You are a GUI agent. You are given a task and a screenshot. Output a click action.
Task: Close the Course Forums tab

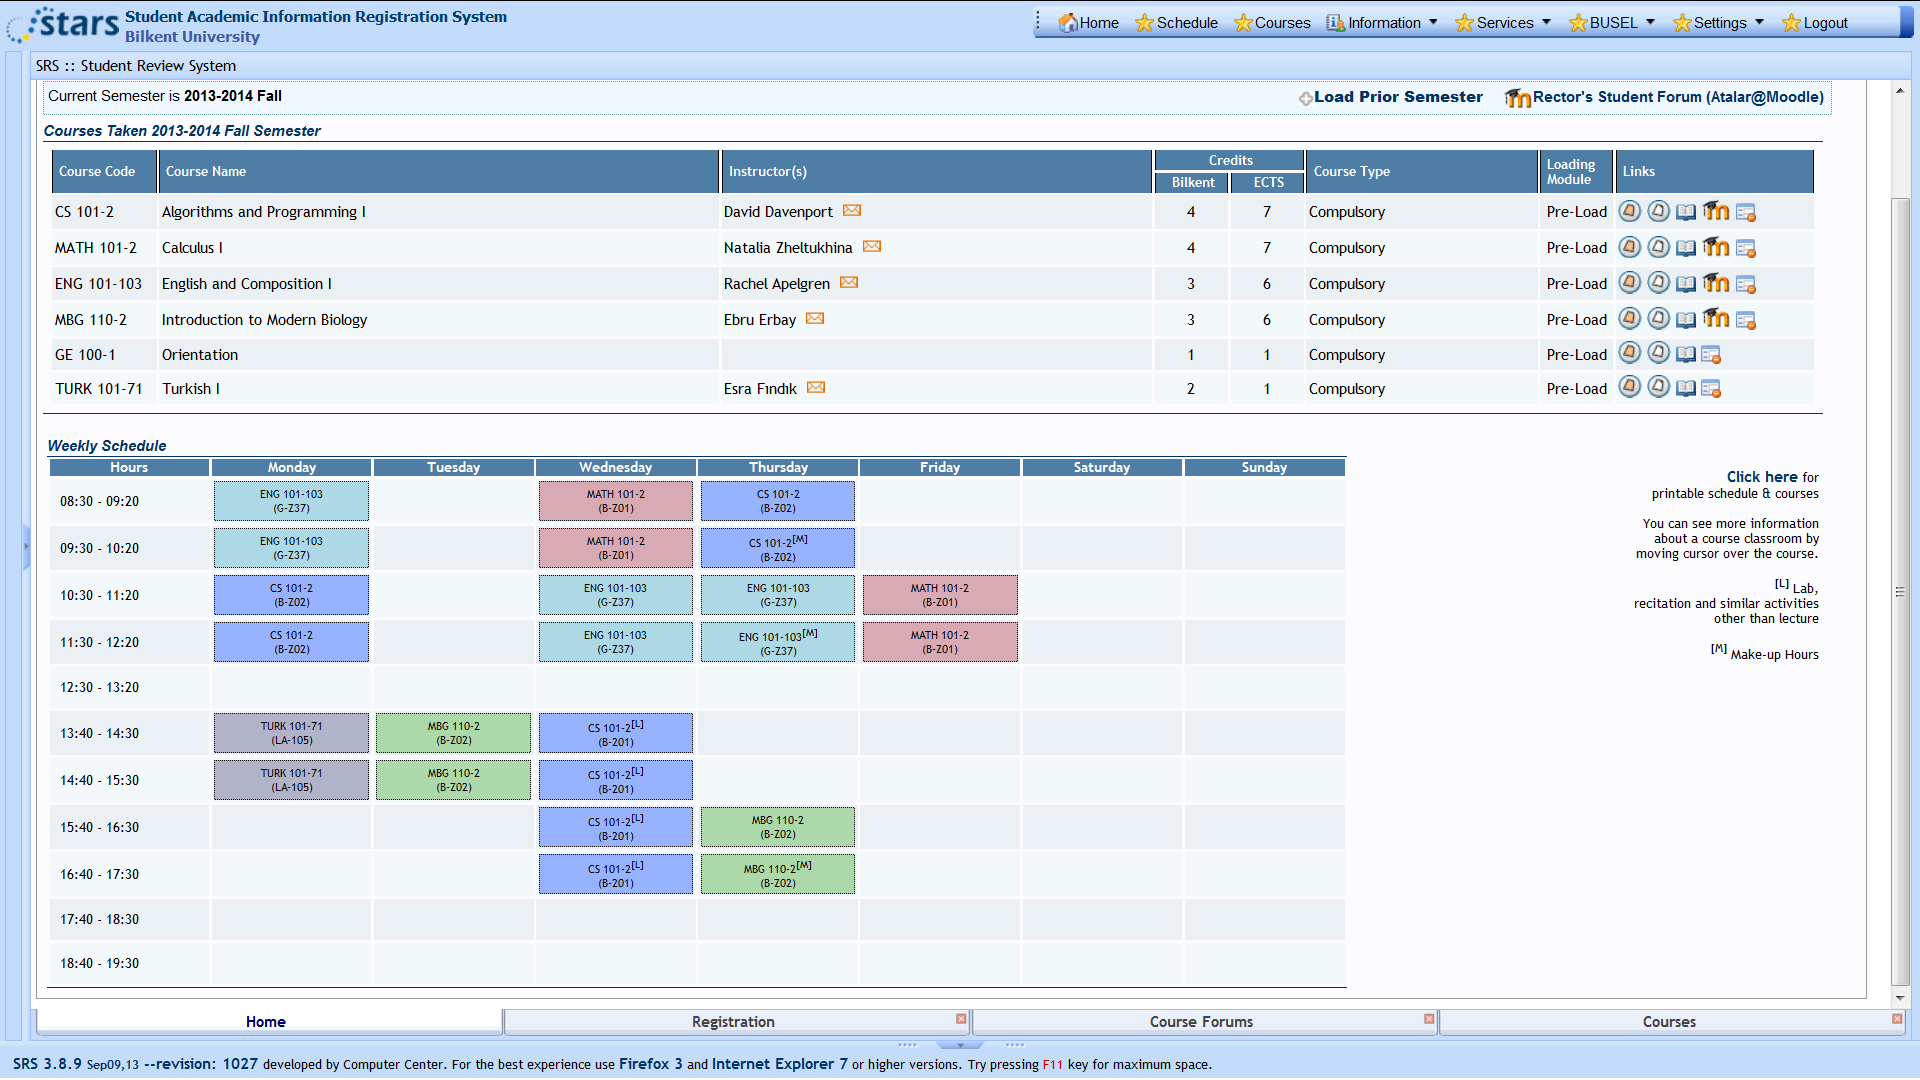coord(1429,1019)
